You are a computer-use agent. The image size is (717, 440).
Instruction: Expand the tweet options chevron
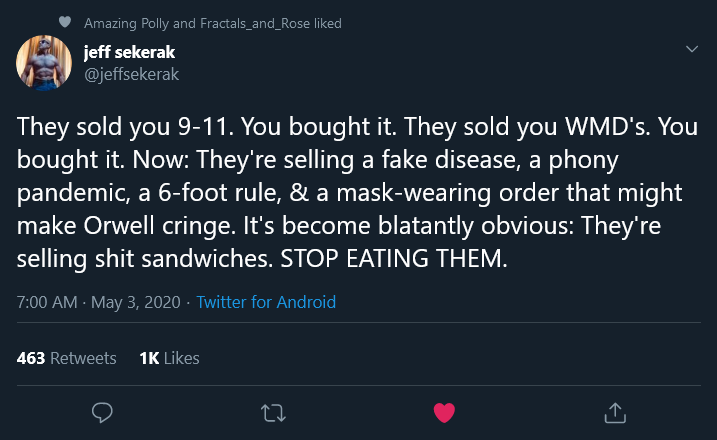click(x=690, y=49)
